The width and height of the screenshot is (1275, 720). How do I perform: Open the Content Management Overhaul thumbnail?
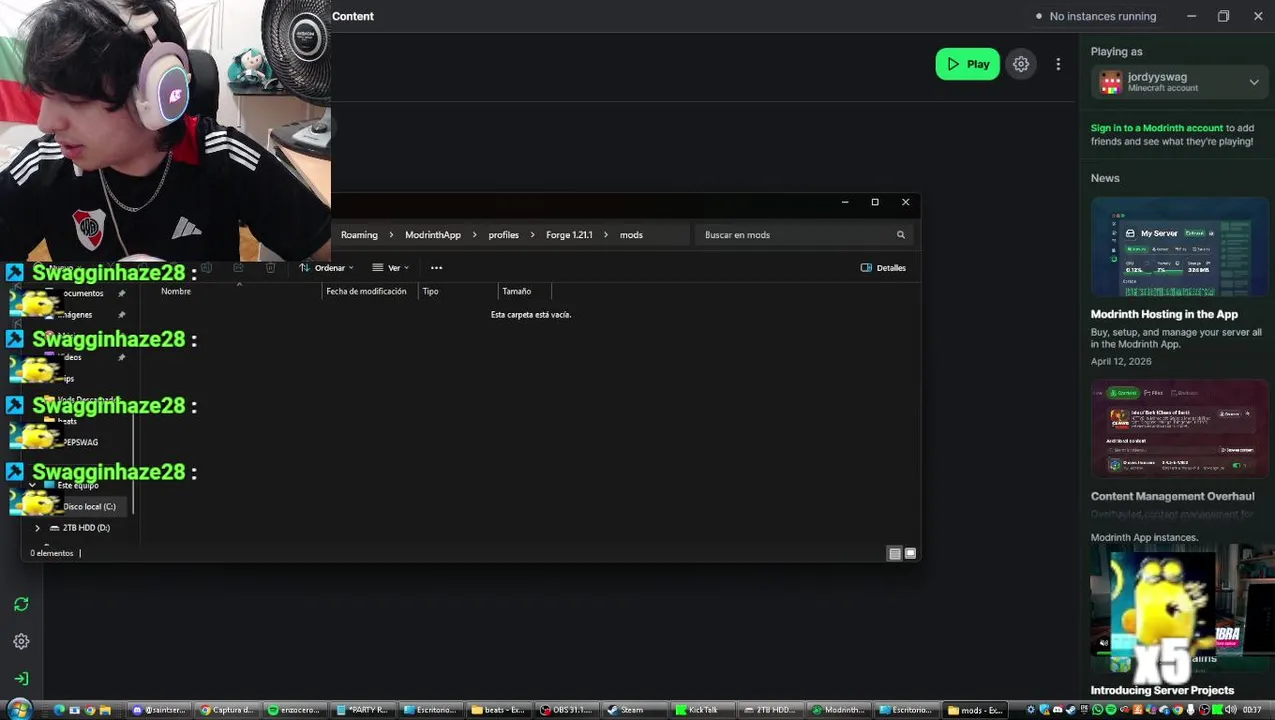point(1180,429)
